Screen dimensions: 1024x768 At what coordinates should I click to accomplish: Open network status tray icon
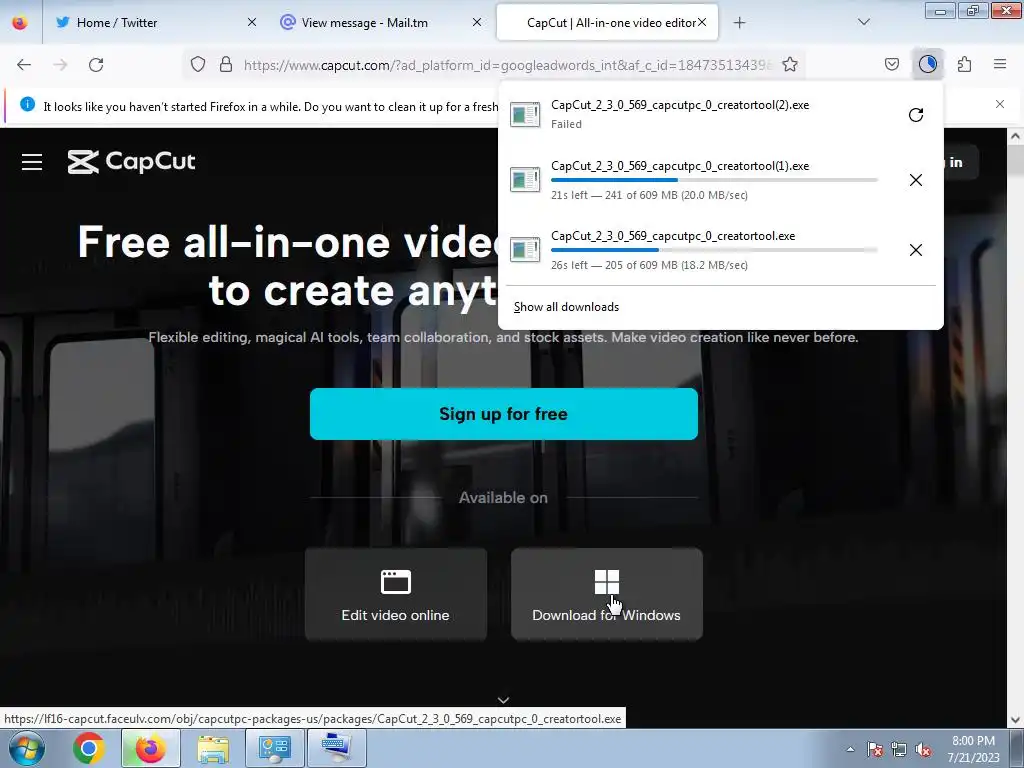(x=899, y=749)
